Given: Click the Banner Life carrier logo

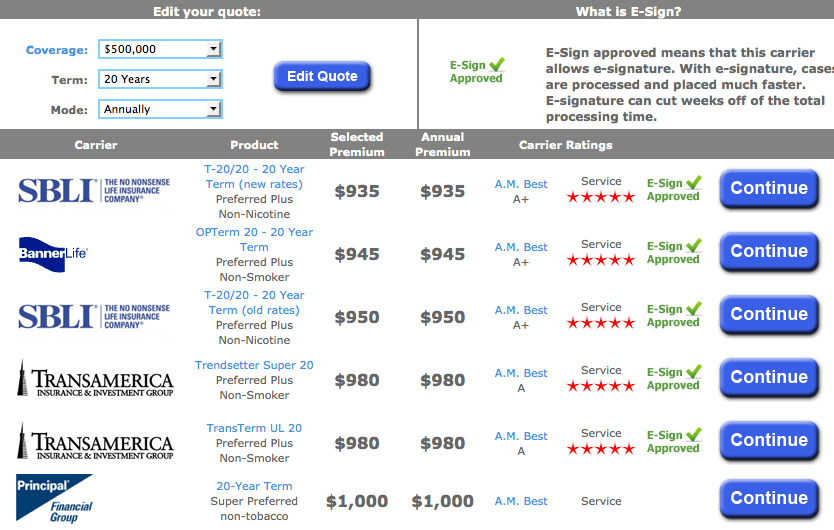Looking at the screenshot, I should [54, 253].
